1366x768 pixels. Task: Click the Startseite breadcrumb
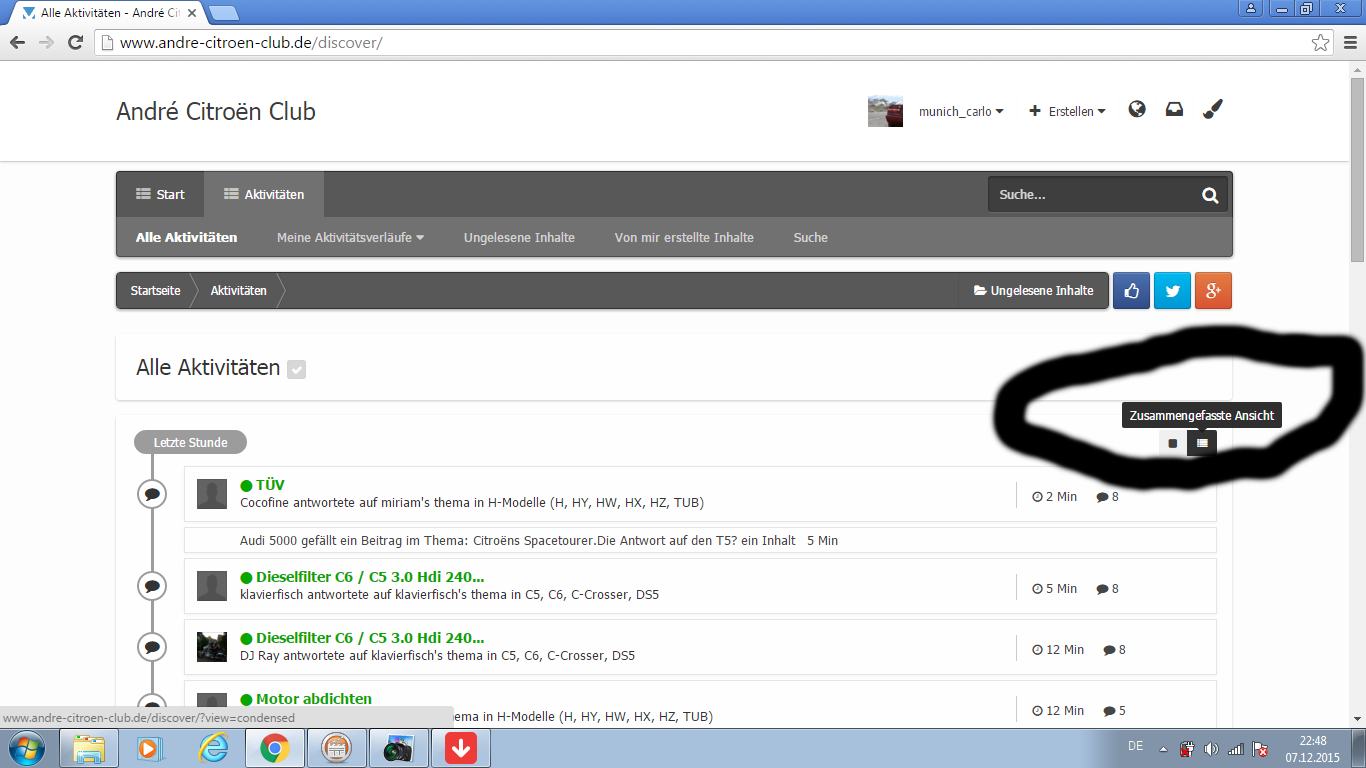[155, 291]
